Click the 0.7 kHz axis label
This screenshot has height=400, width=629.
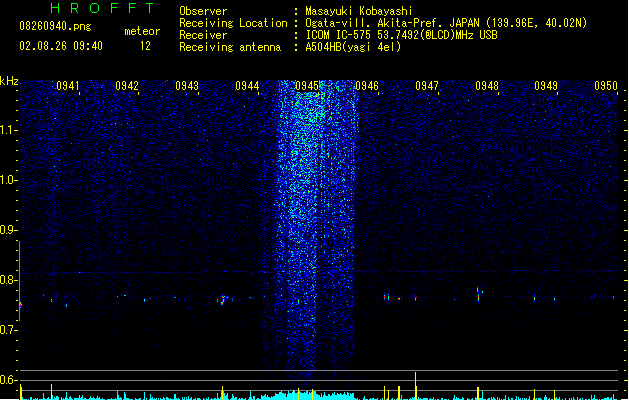point(8,330)
